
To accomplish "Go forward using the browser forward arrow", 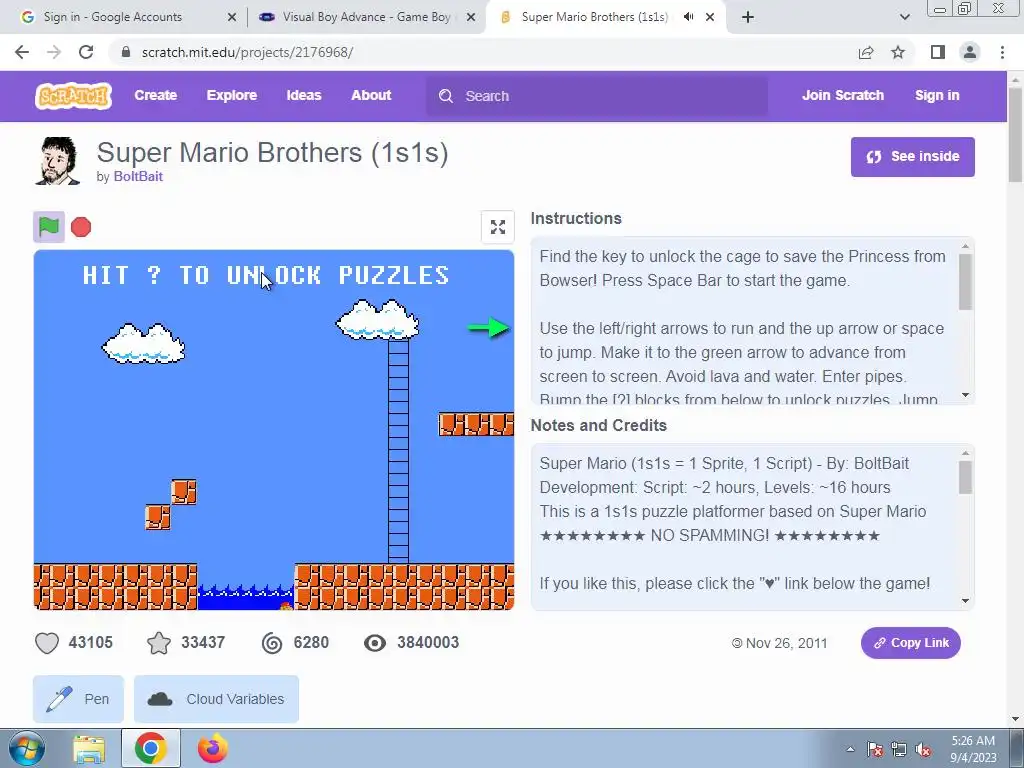I will 54,52.
